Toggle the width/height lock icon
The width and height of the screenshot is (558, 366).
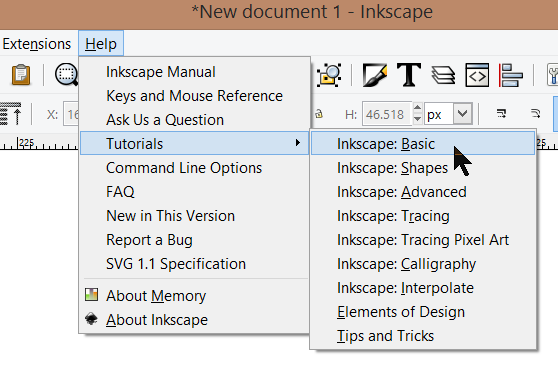tap(319, 114)
